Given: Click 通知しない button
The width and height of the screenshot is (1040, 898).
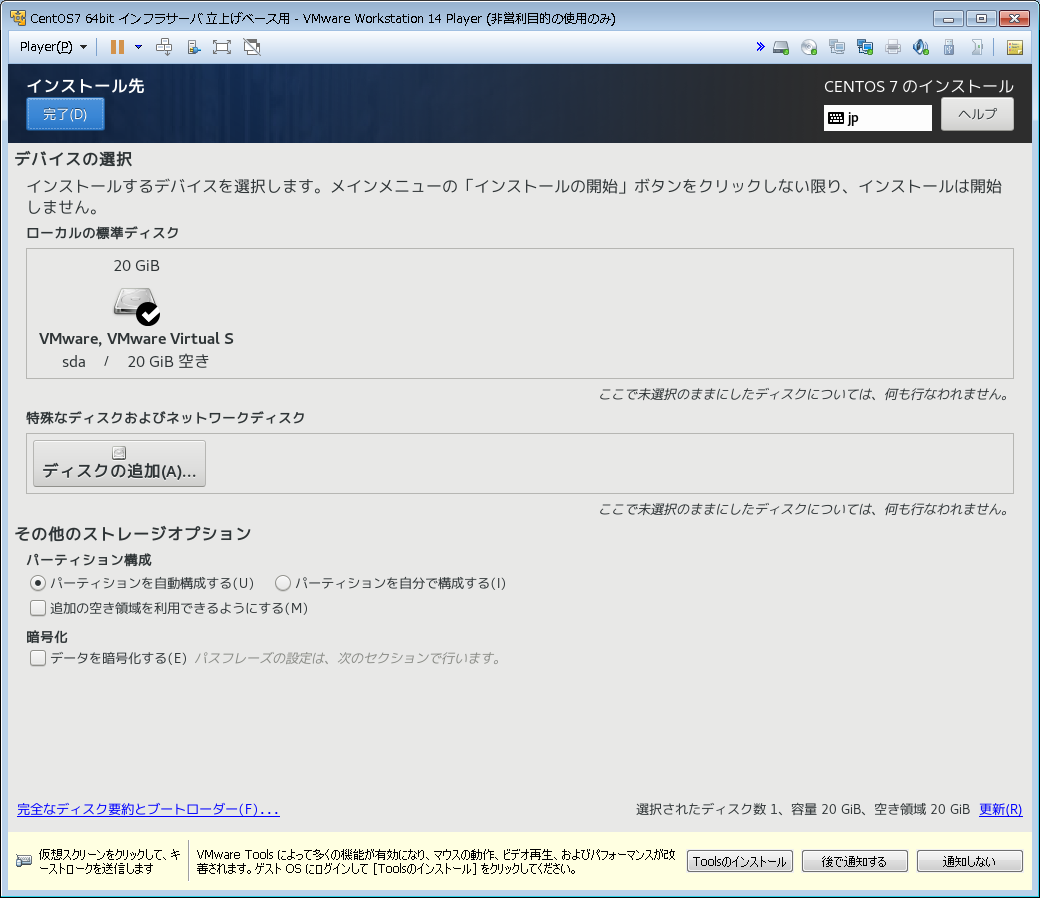Looking at the screenshot, I should [969, 862].
